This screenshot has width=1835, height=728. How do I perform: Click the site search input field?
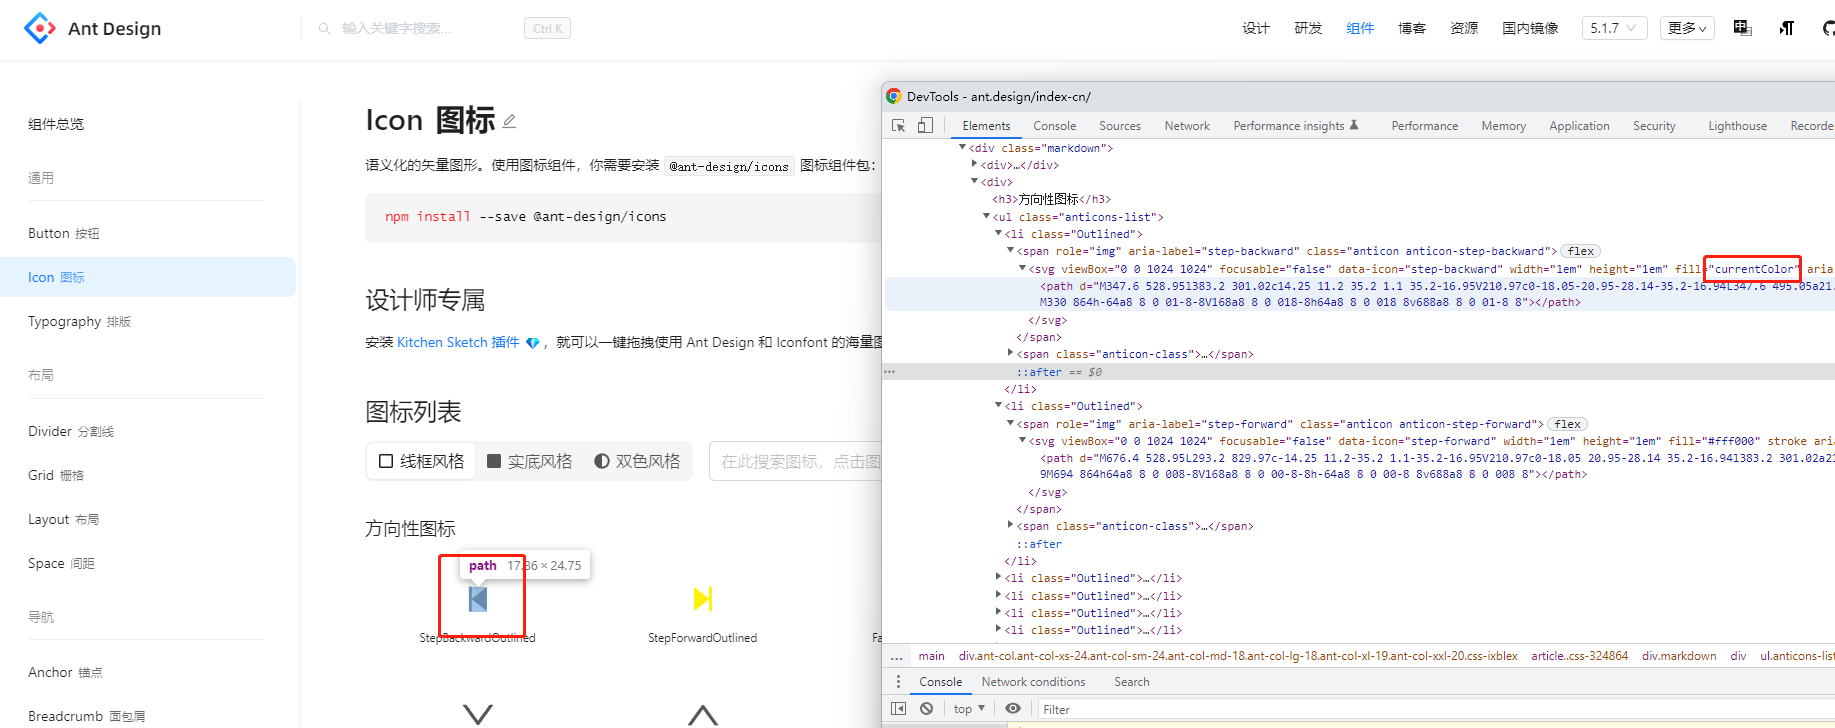pos(428,28)
